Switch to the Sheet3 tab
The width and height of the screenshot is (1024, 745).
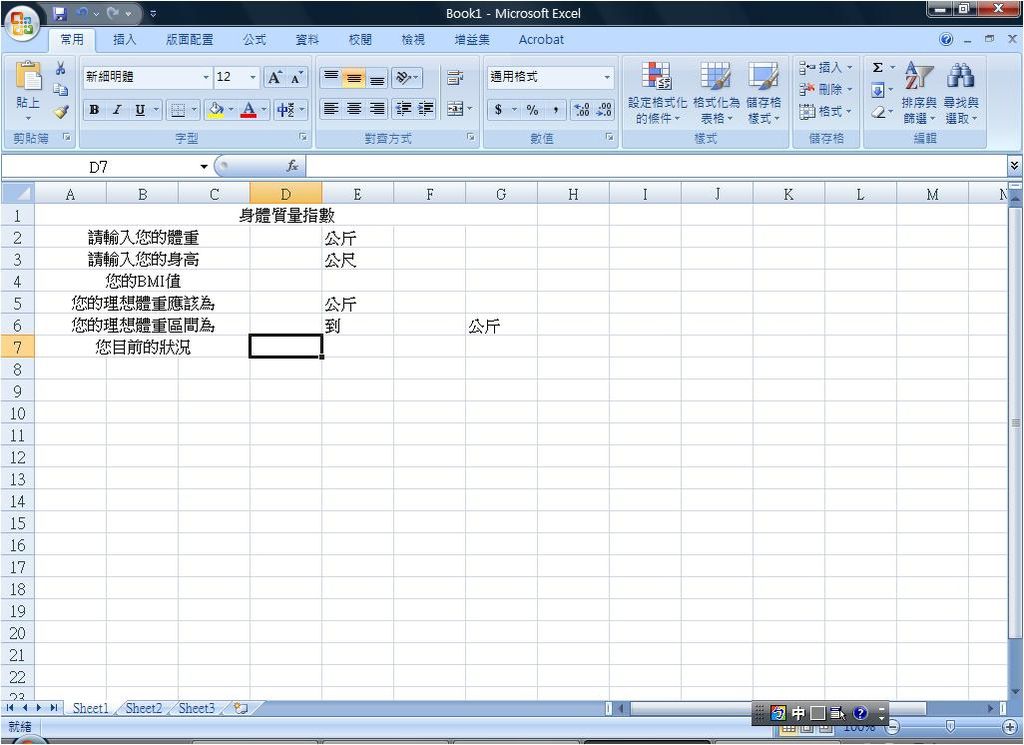[197, 708]
